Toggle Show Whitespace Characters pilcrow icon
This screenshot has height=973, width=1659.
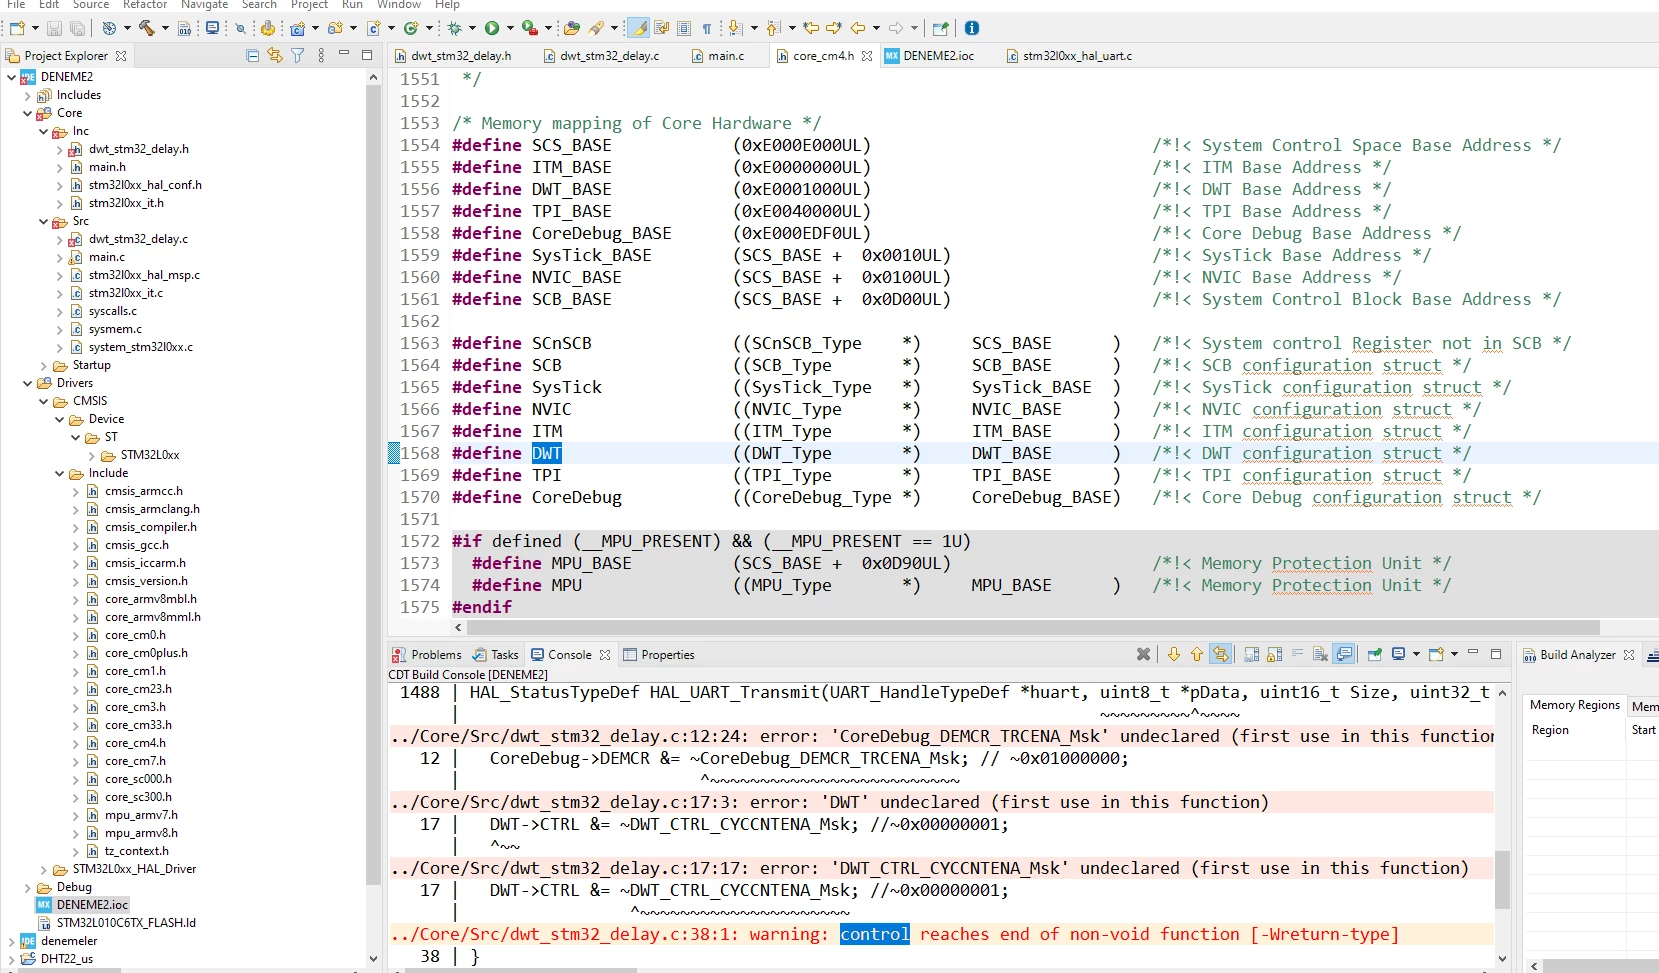[707, 28]
